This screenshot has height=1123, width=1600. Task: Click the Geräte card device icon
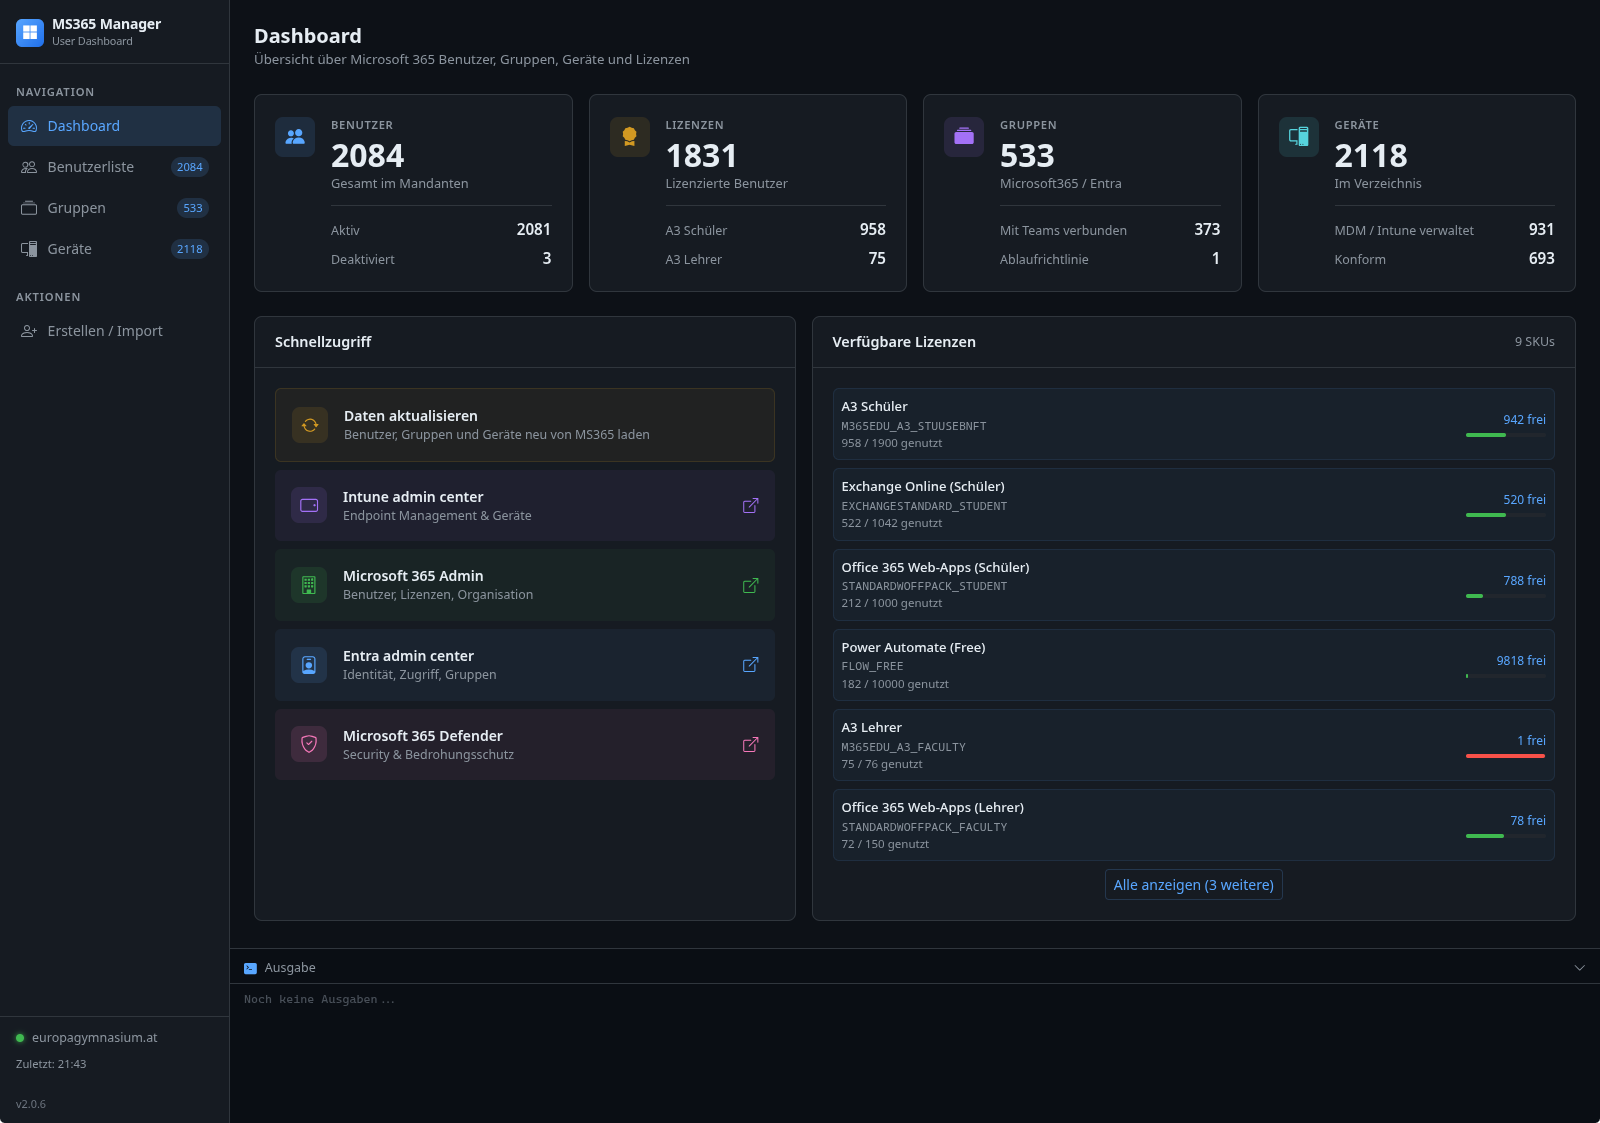(1299, 137)
